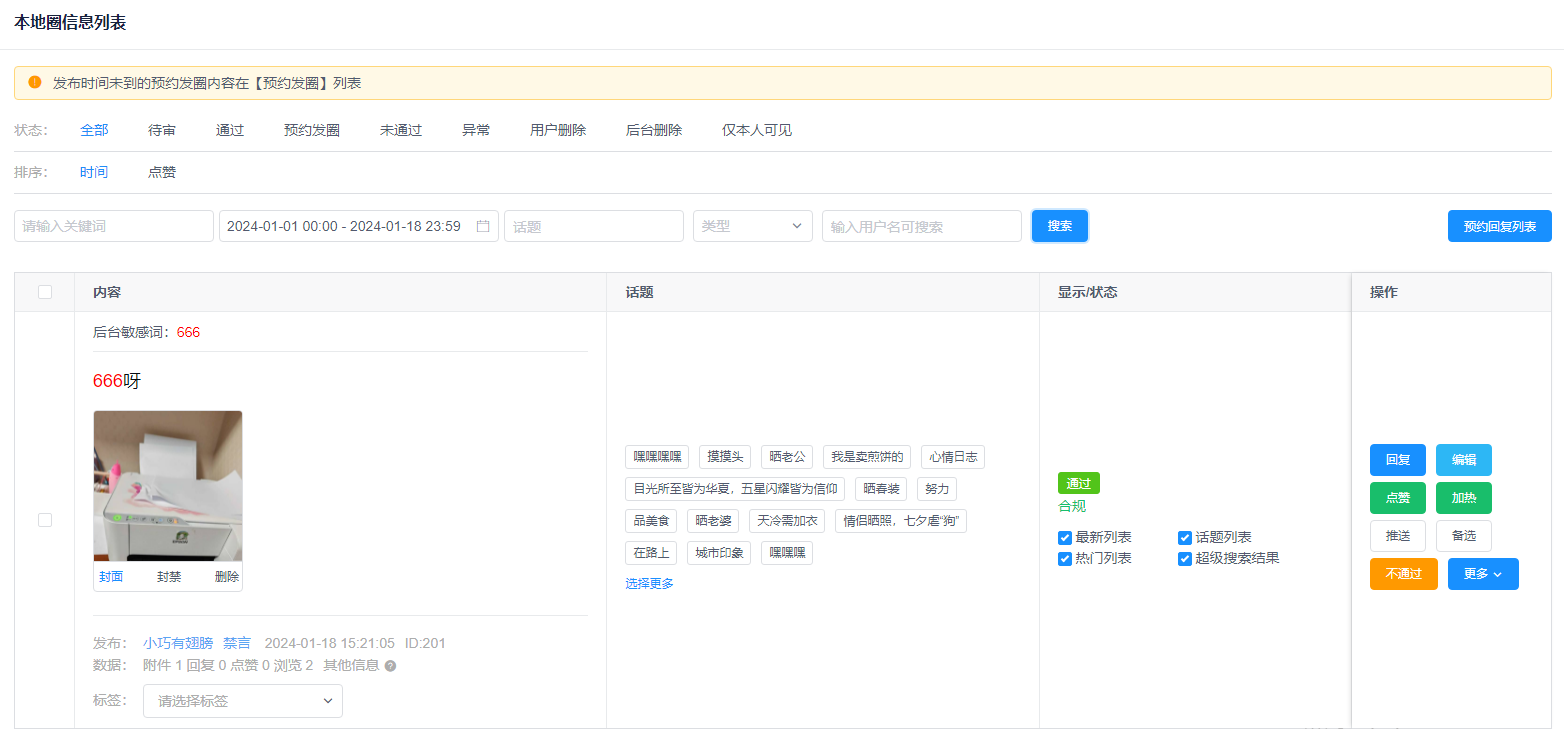Select the 全部 status filter
This screenshot has height=729, width=1564.
[94, 130]
